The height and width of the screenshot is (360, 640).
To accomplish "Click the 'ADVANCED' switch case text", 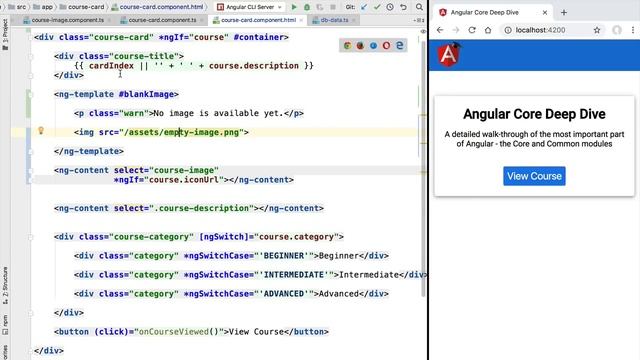I will (x=284, y=293).
